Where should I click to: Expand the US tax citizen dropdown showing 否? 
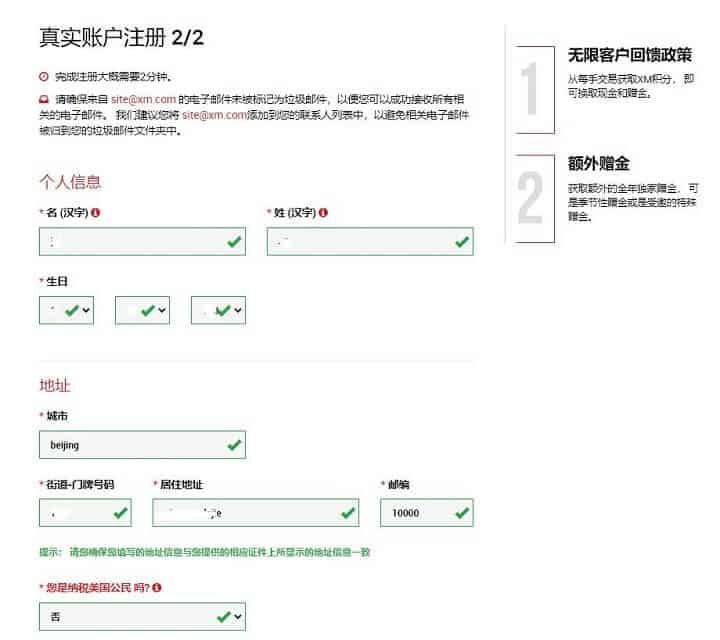click(x=142, y=617)
